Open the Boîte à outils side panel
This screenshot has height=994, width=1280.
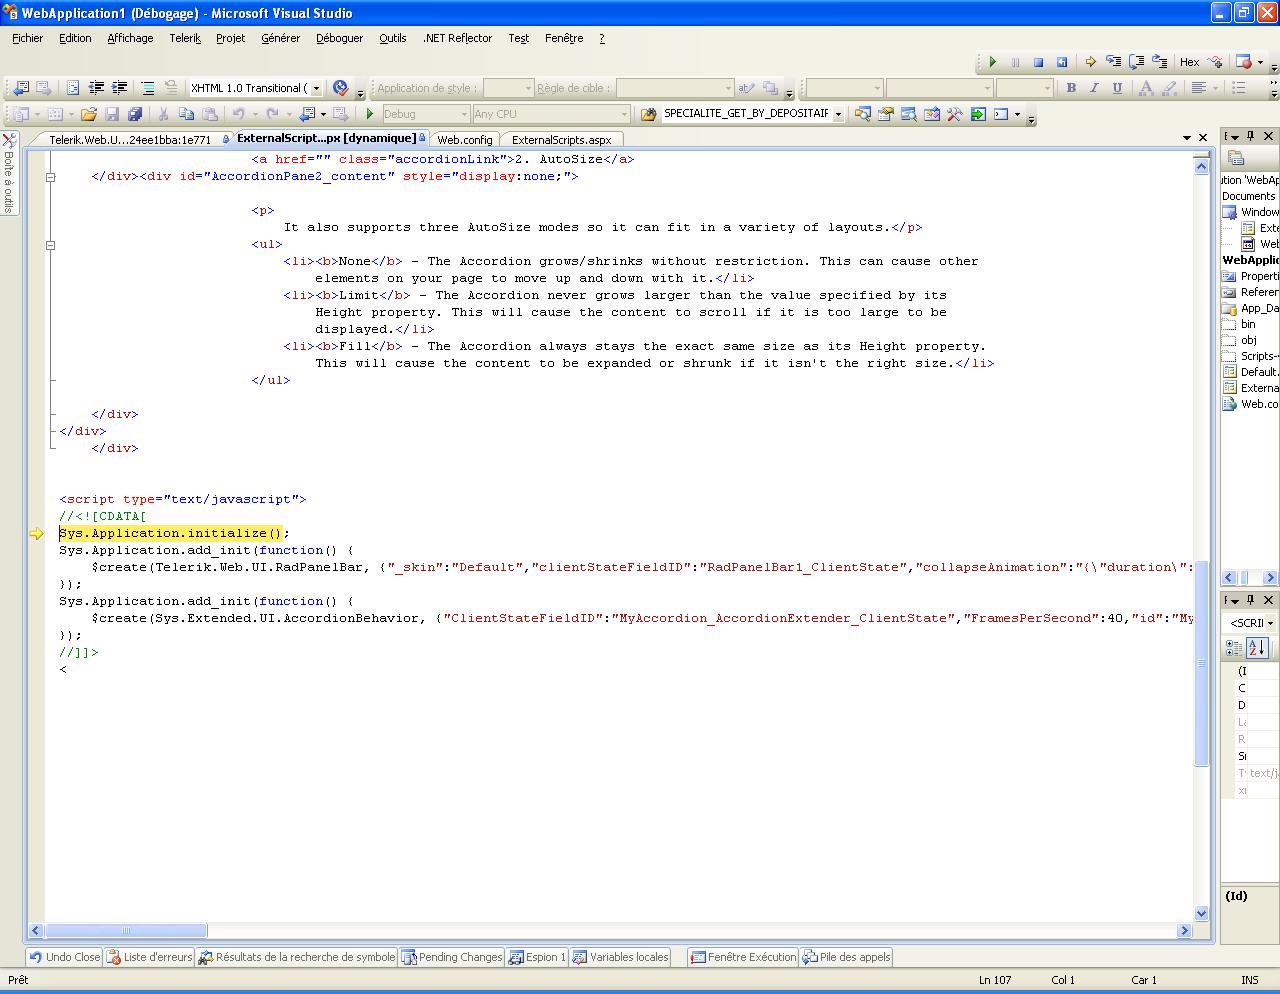tap(9, 172)
